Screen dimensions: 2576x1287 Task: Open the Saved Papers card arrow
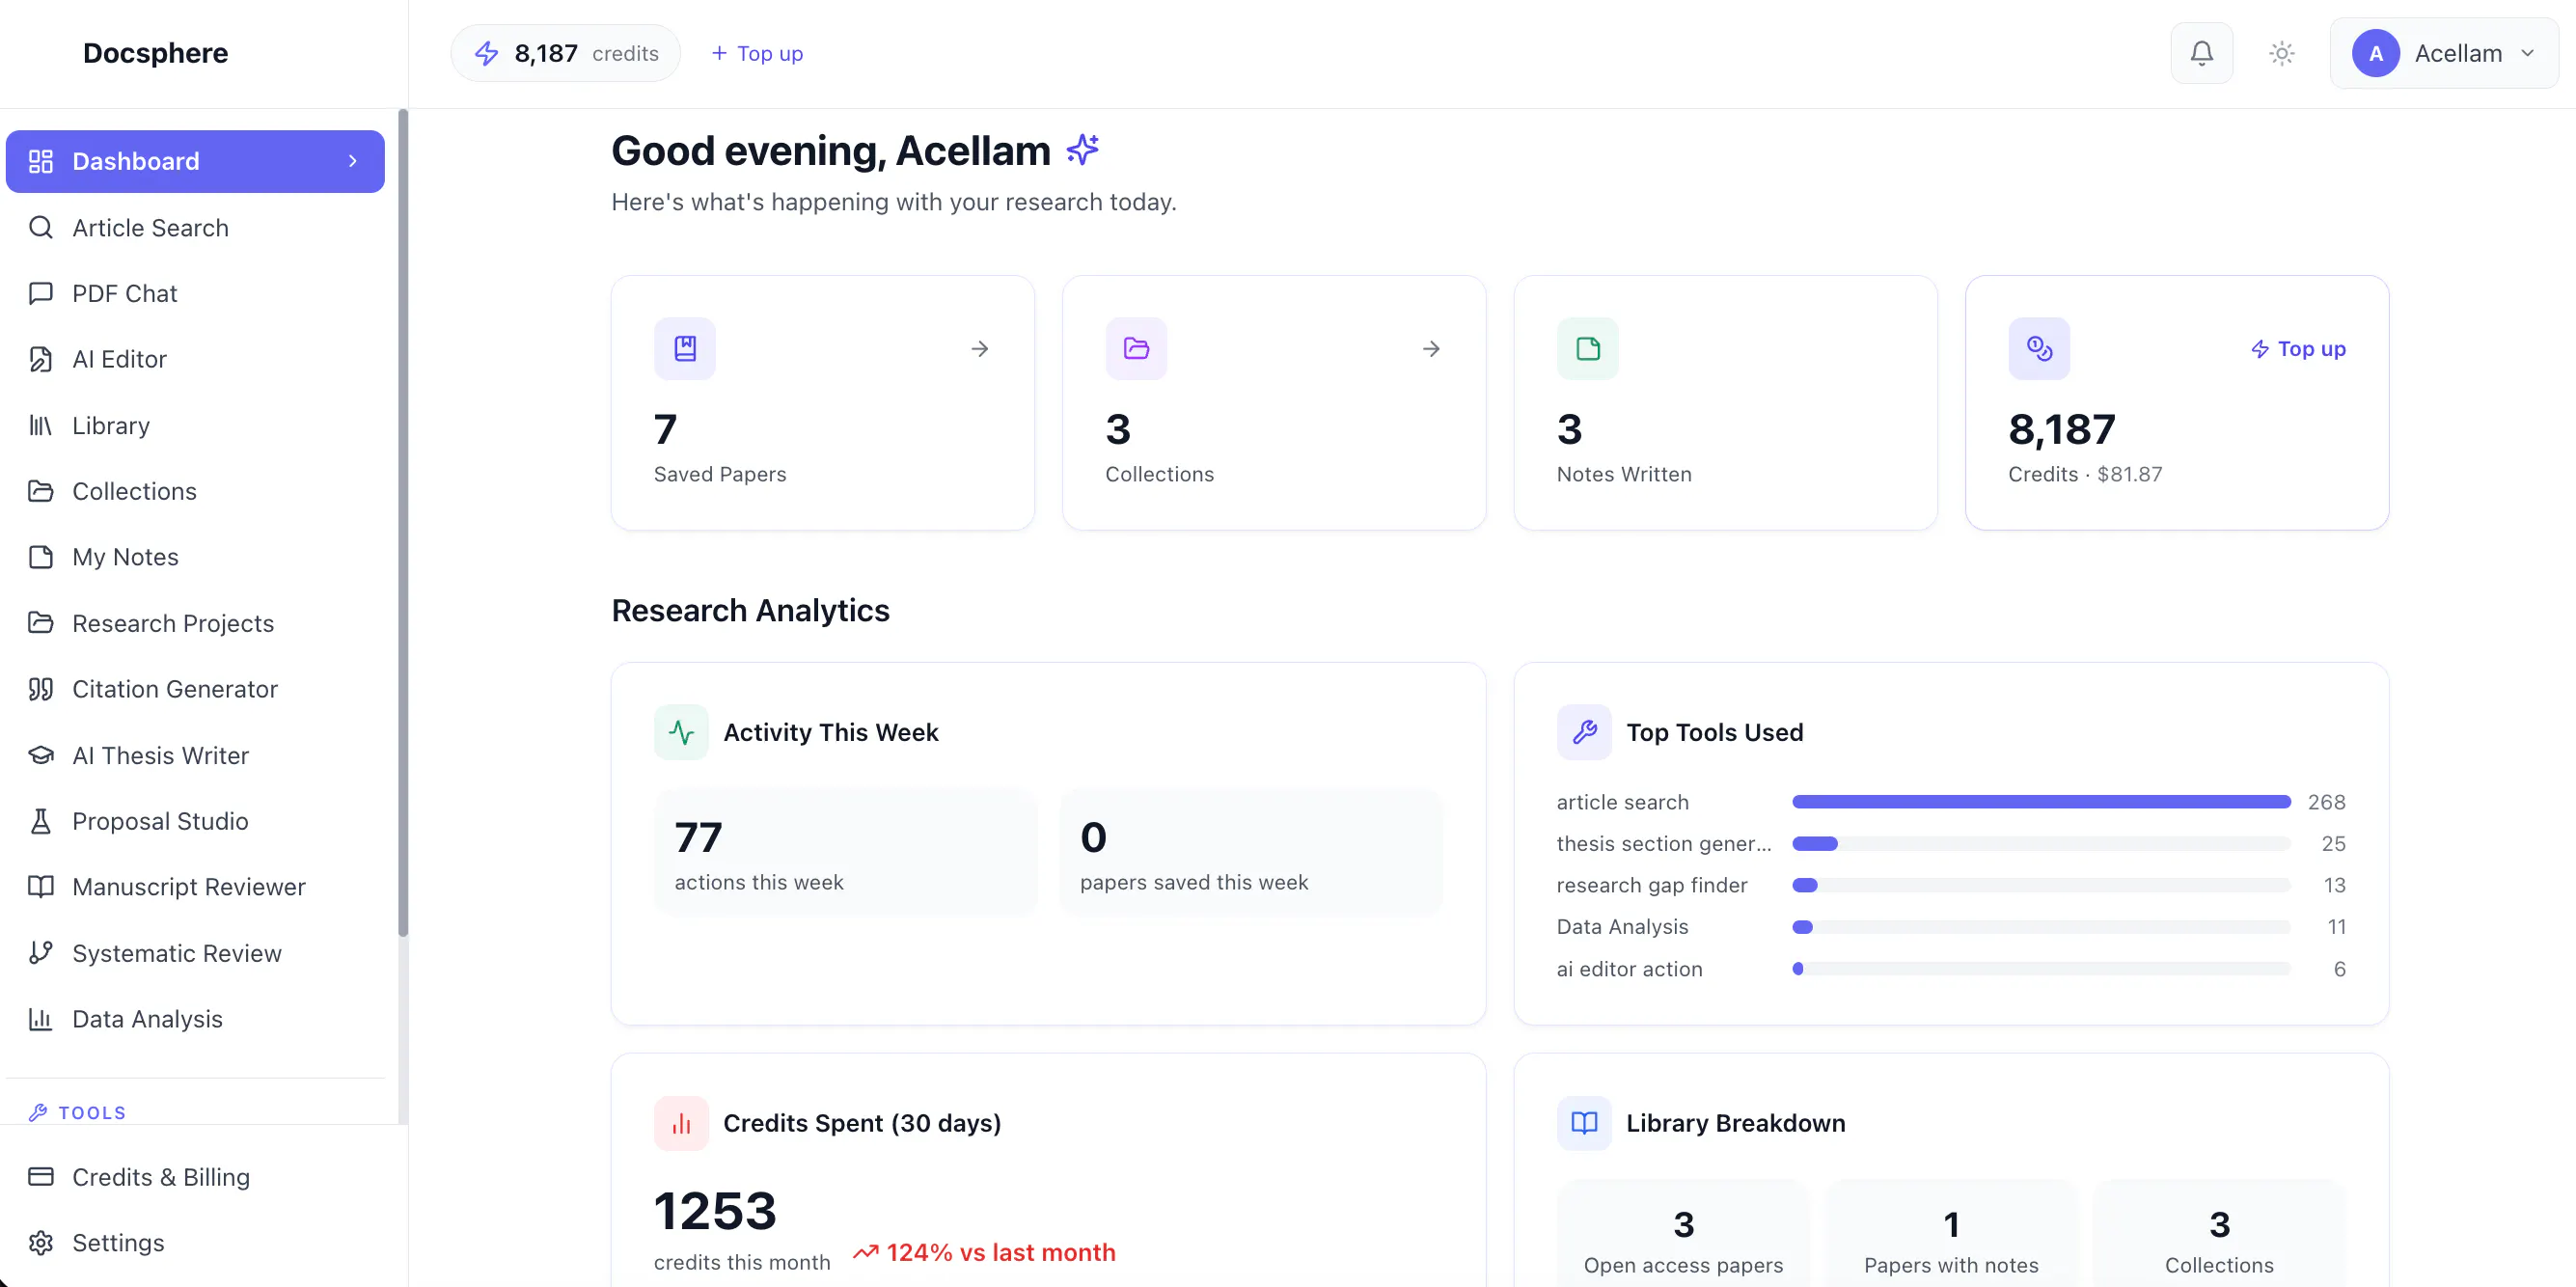[x=980, y=349]
